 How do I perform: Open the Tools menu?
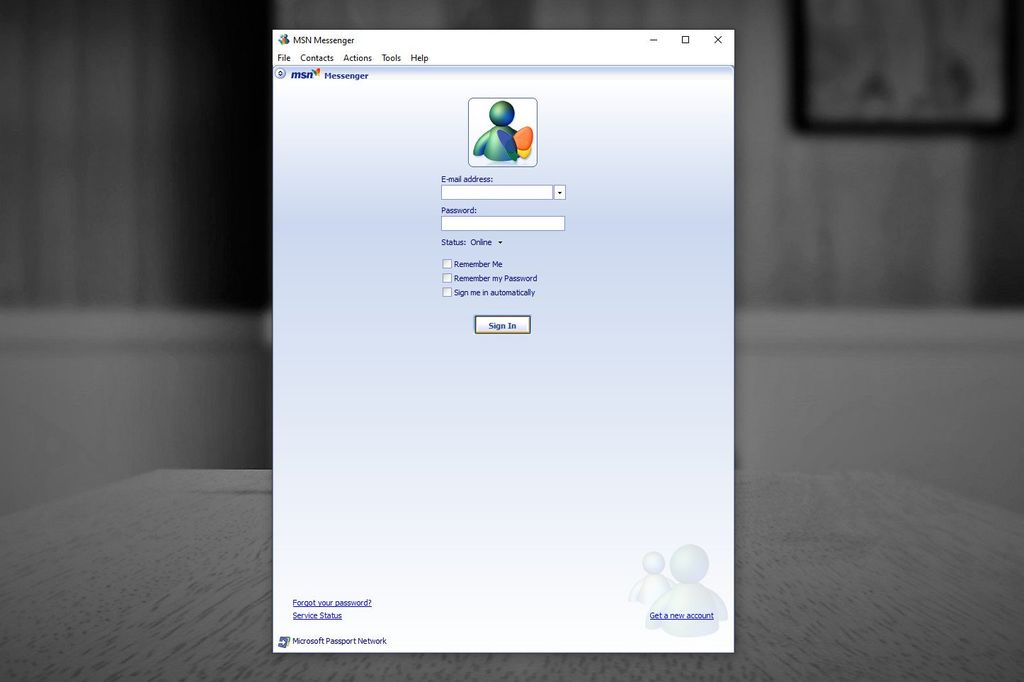(x=391, y=58)
